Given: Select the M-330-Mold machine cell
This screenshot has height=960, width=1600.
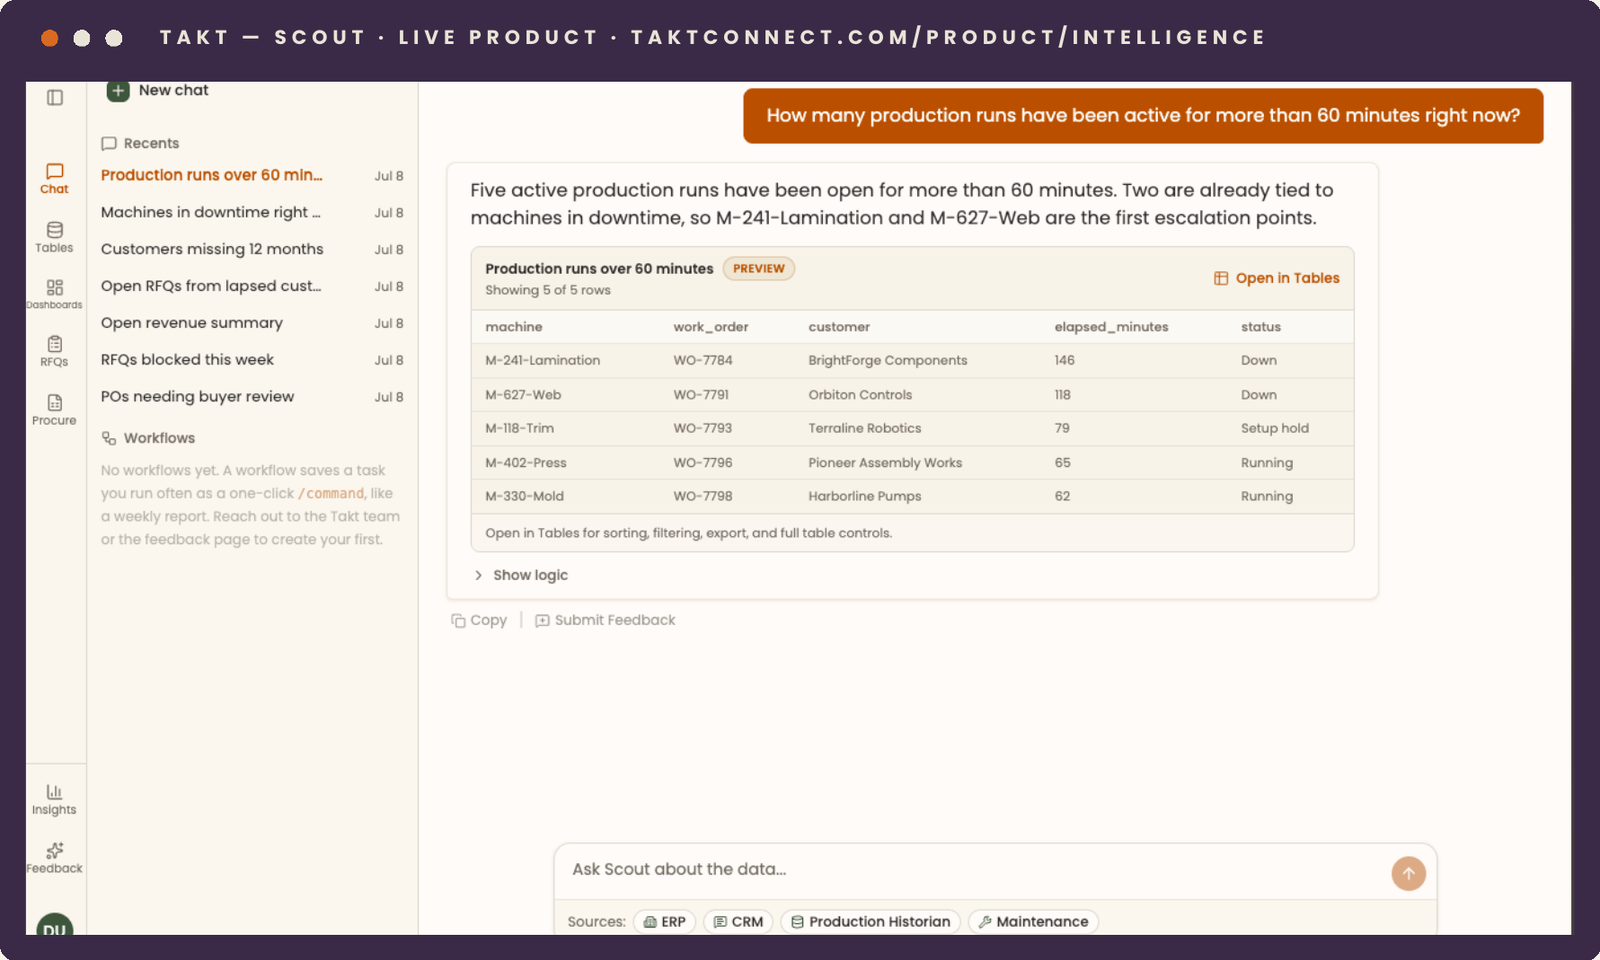Looking at the screenshot, I should coord(525,496).
